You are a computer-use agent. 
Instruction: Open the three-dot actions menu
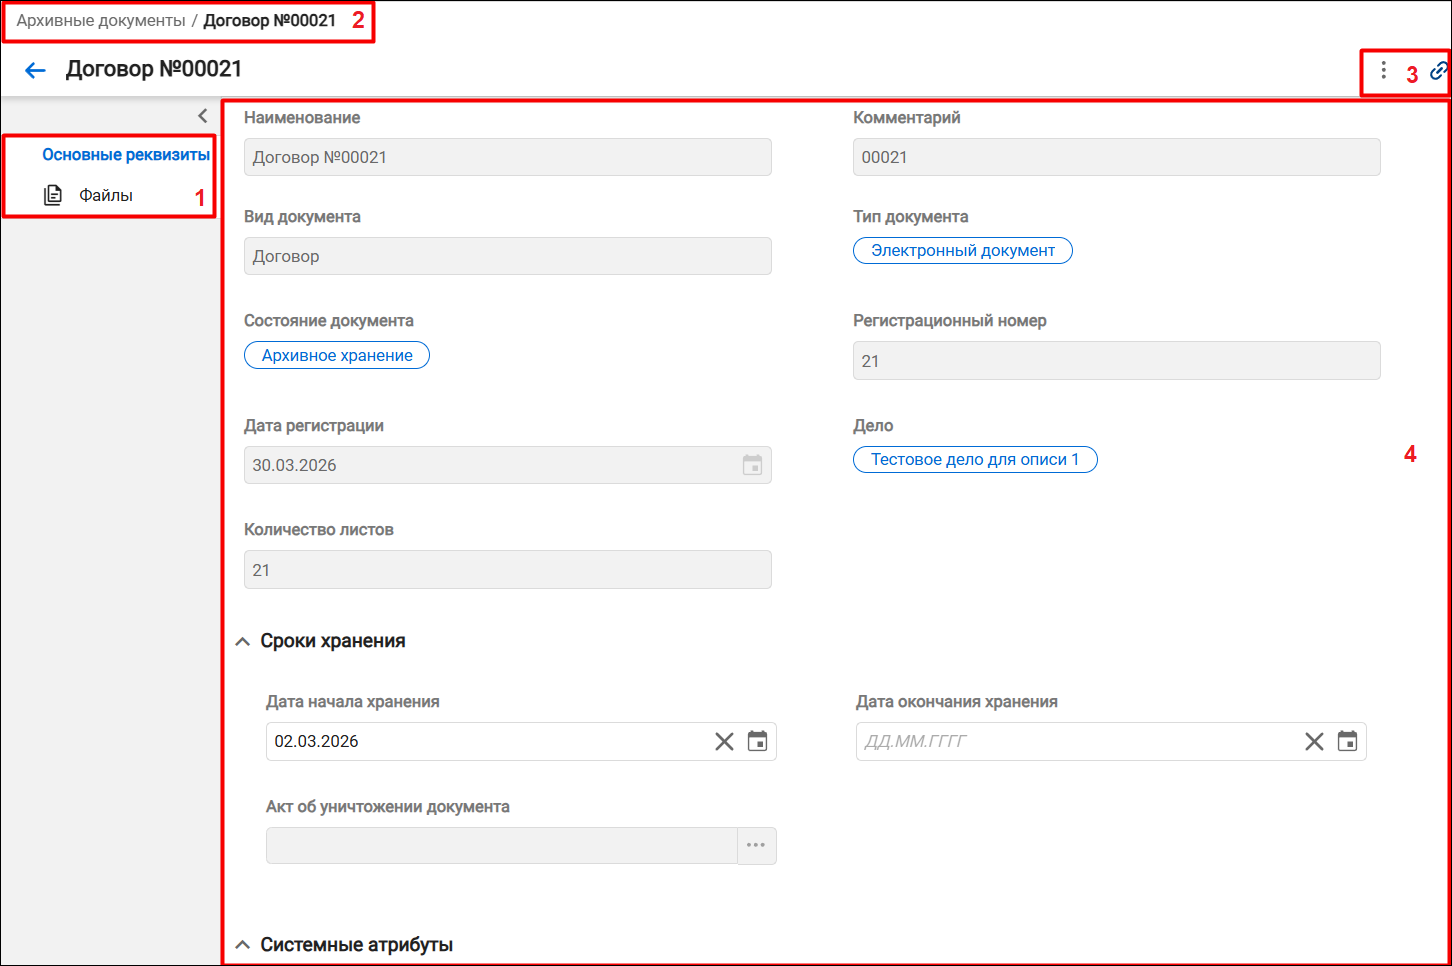[x=1383, y=70]
